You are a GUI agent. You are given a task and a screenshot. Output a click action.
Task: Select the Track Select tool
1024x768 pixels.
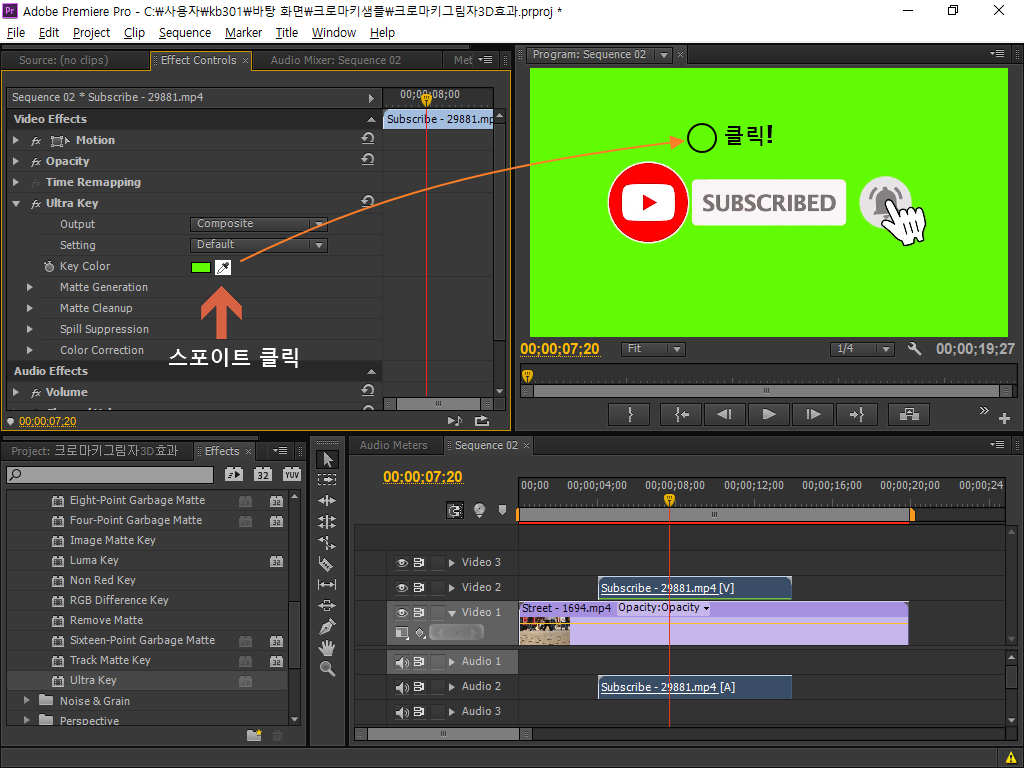(327, 479)
